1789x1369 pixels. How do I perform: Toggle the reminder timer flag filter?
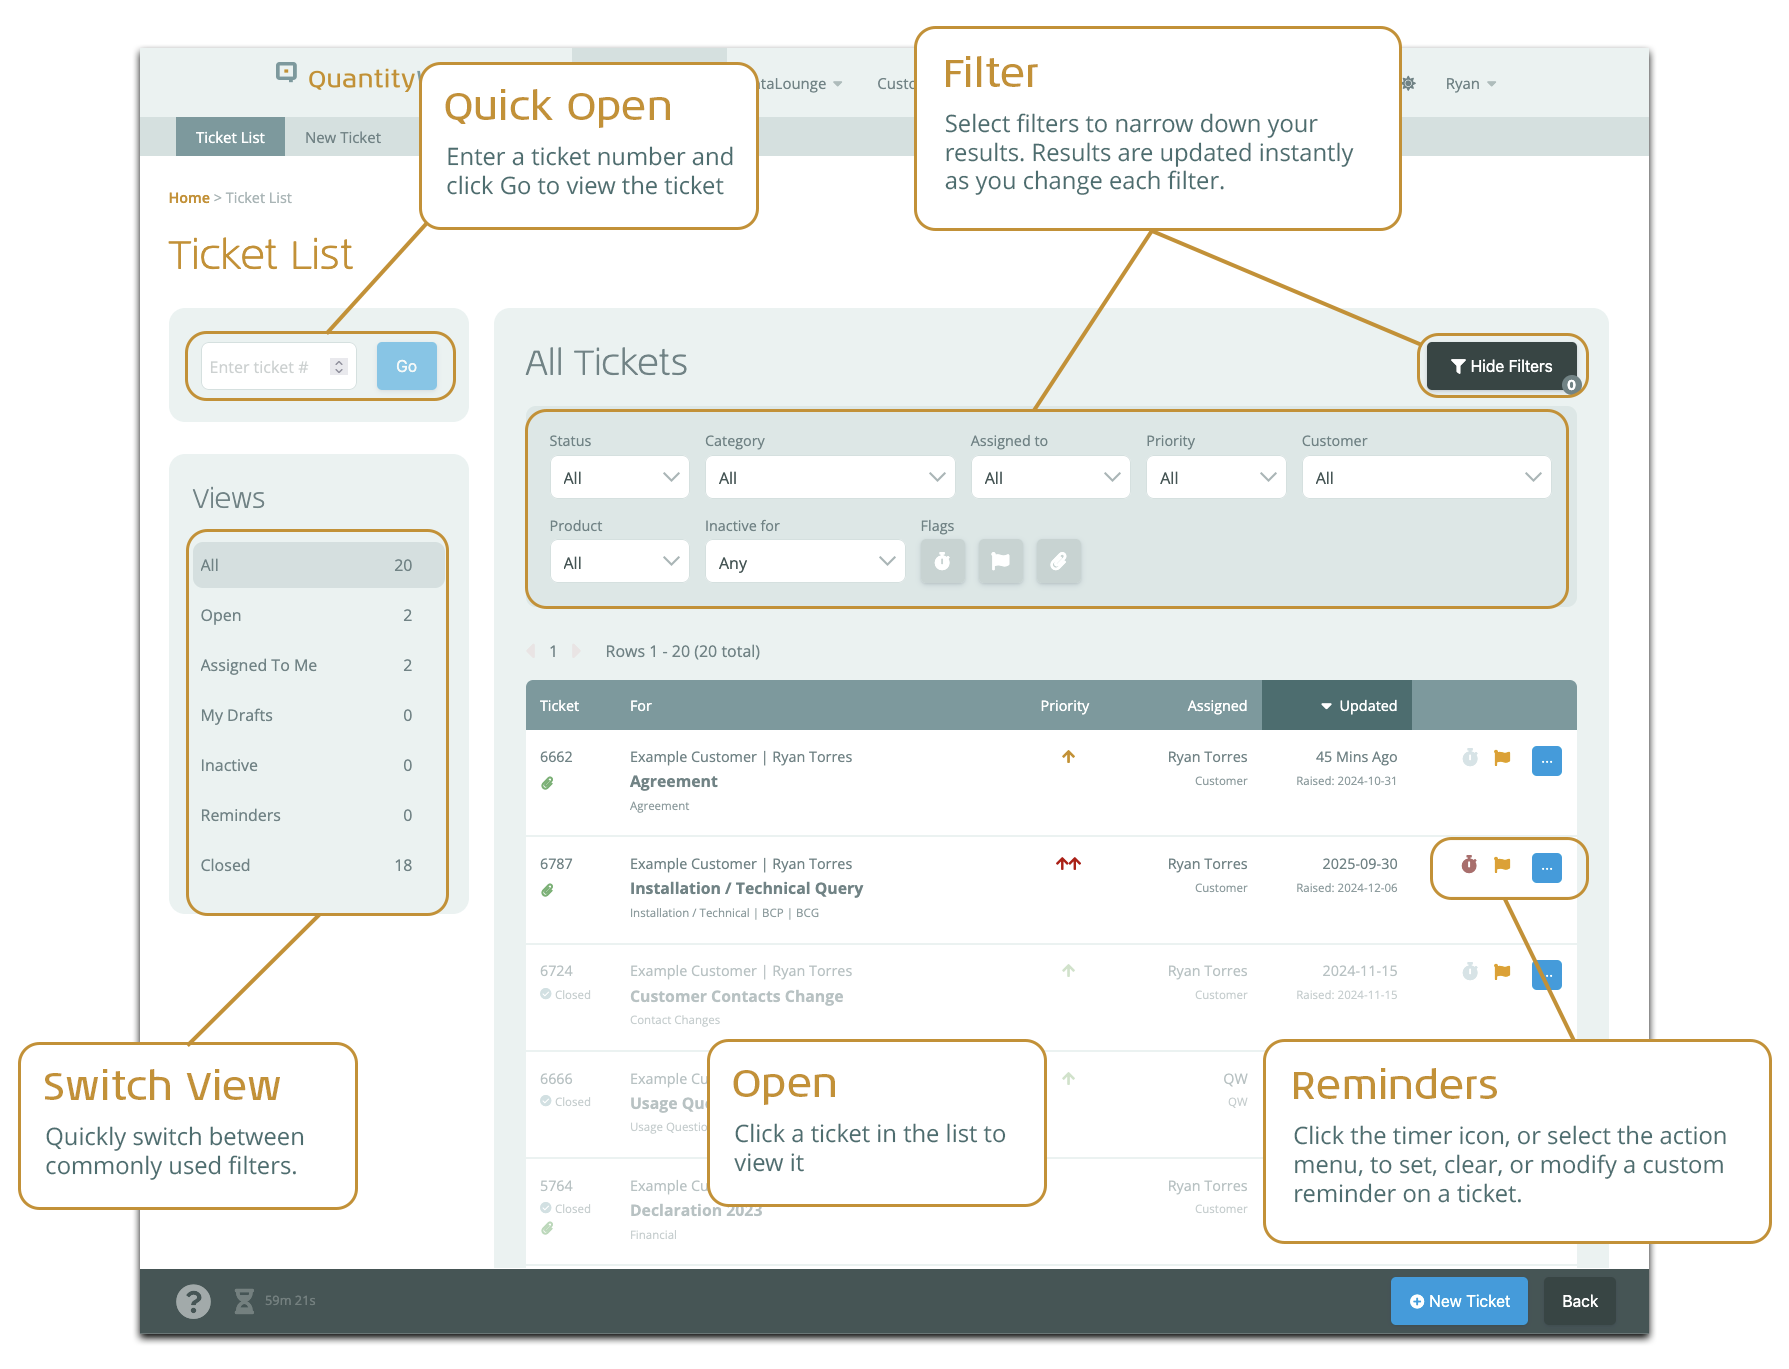click(x=942, y=562)
